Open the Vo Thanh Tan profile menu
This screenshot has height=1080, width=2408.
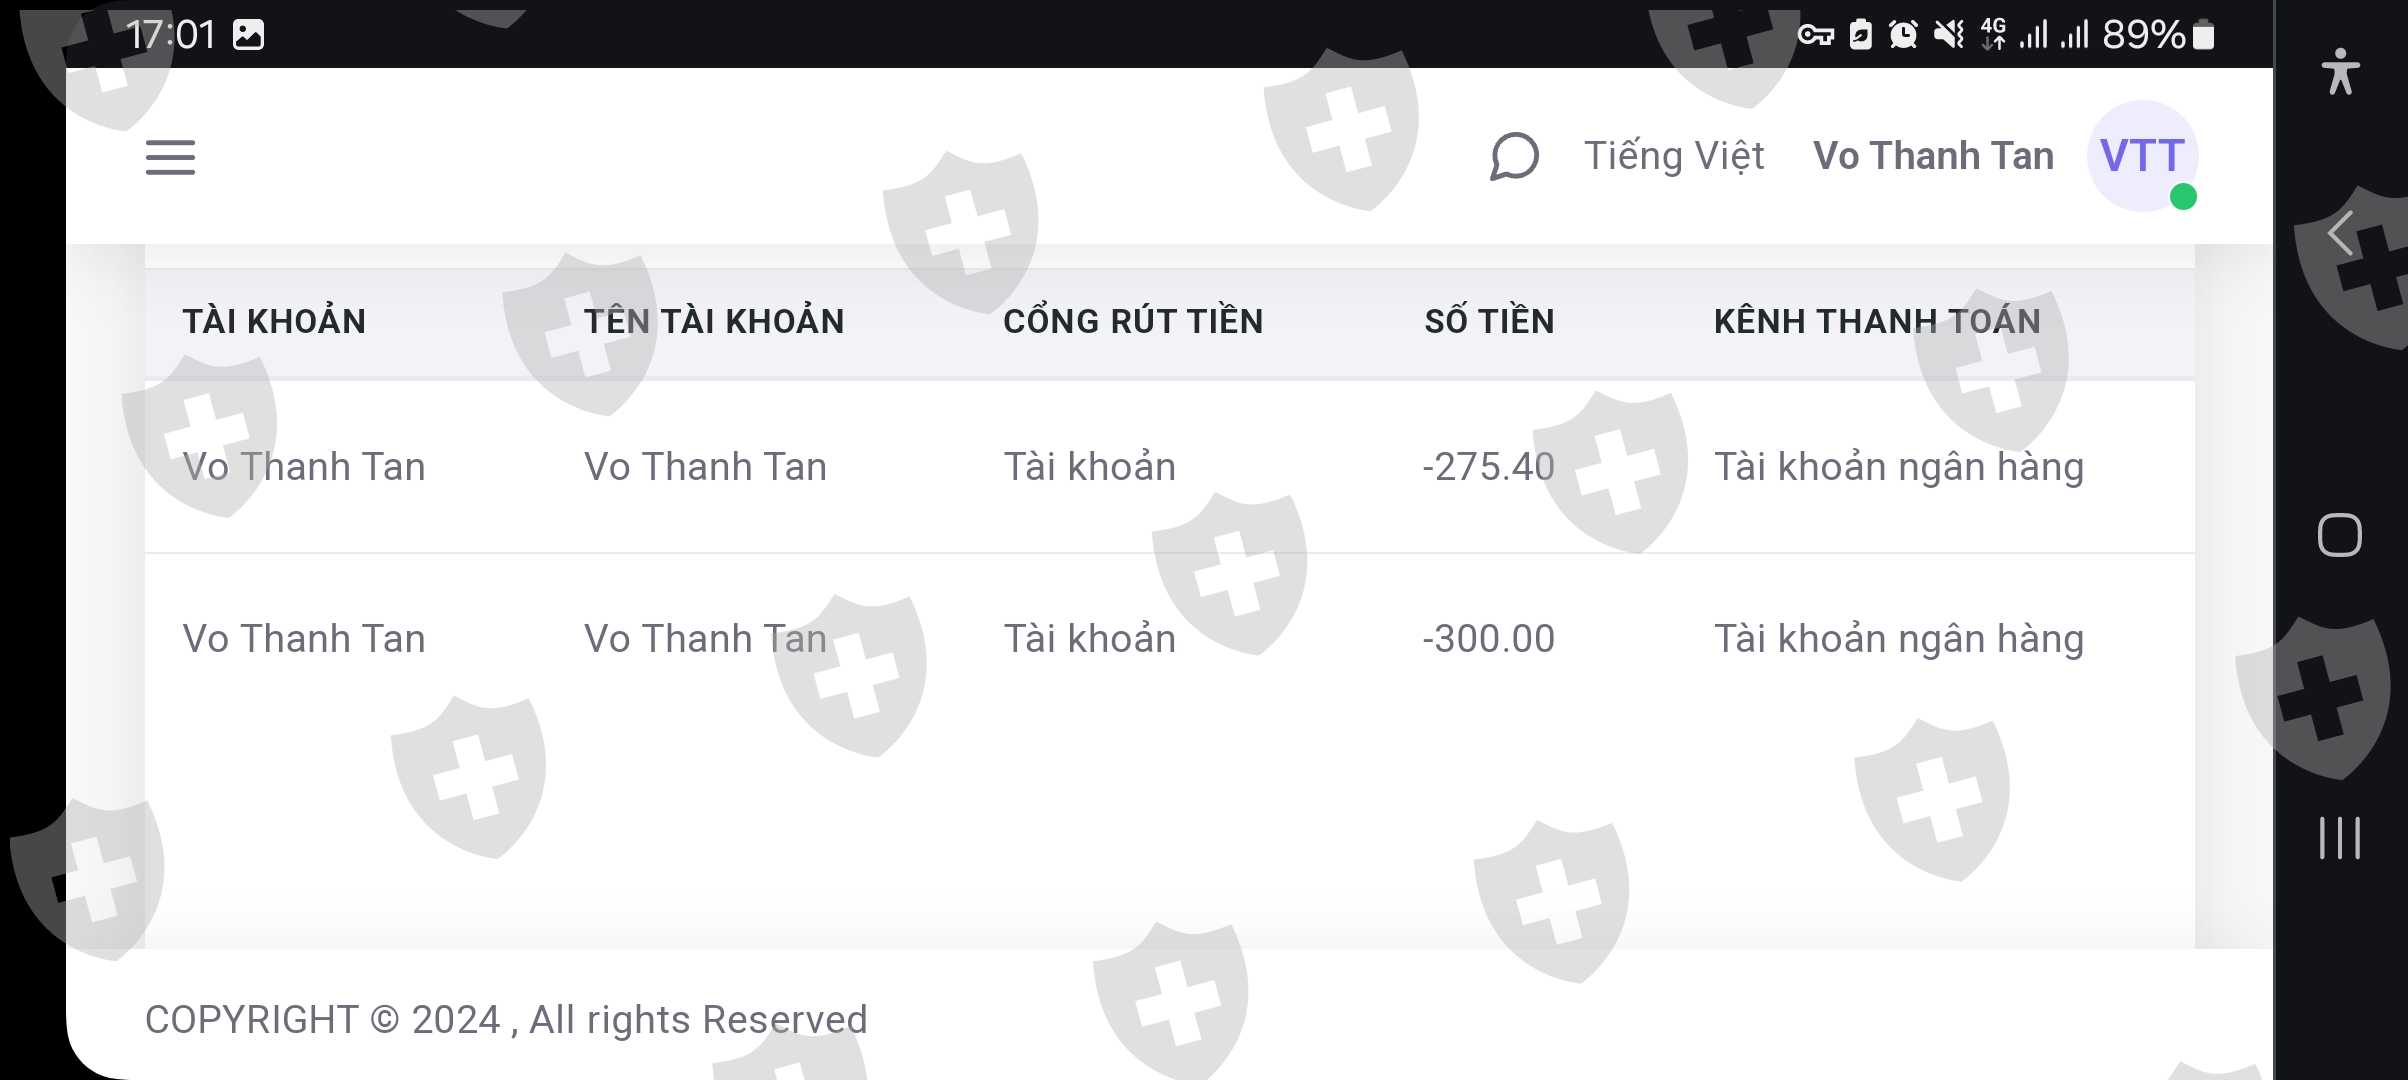(x=1933, y=156)
